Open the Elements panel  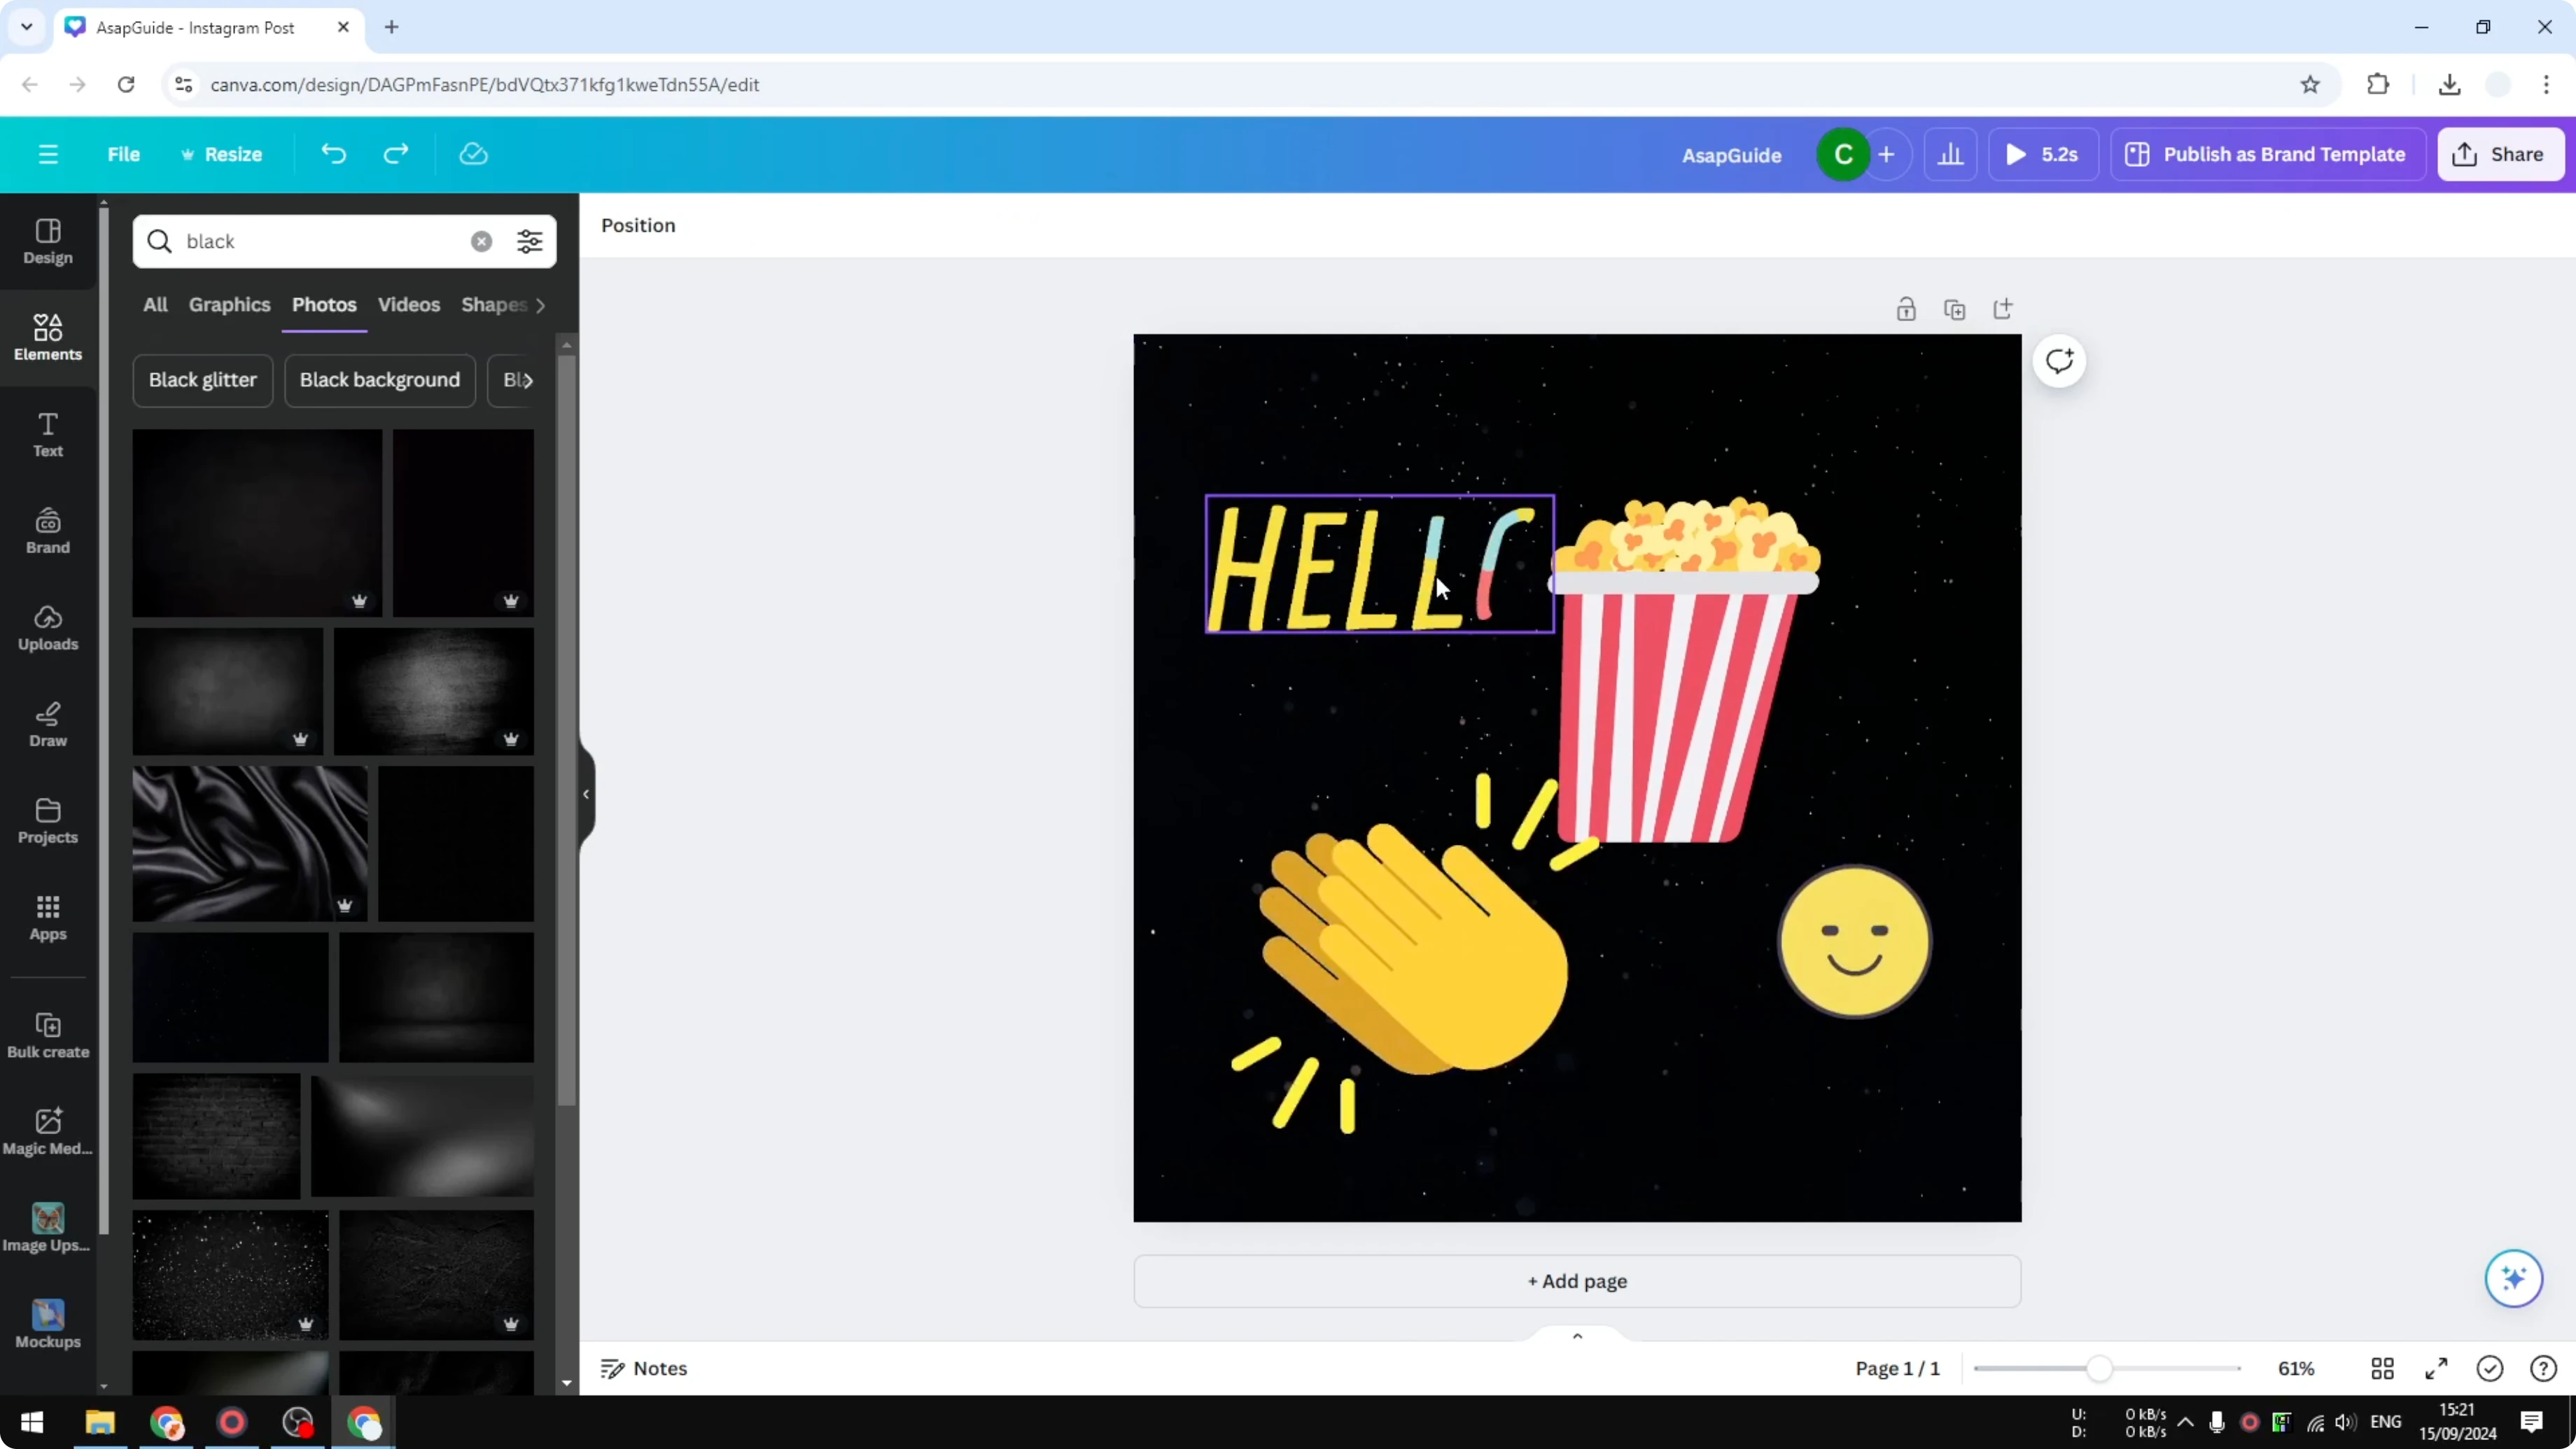tap(48, 338)
